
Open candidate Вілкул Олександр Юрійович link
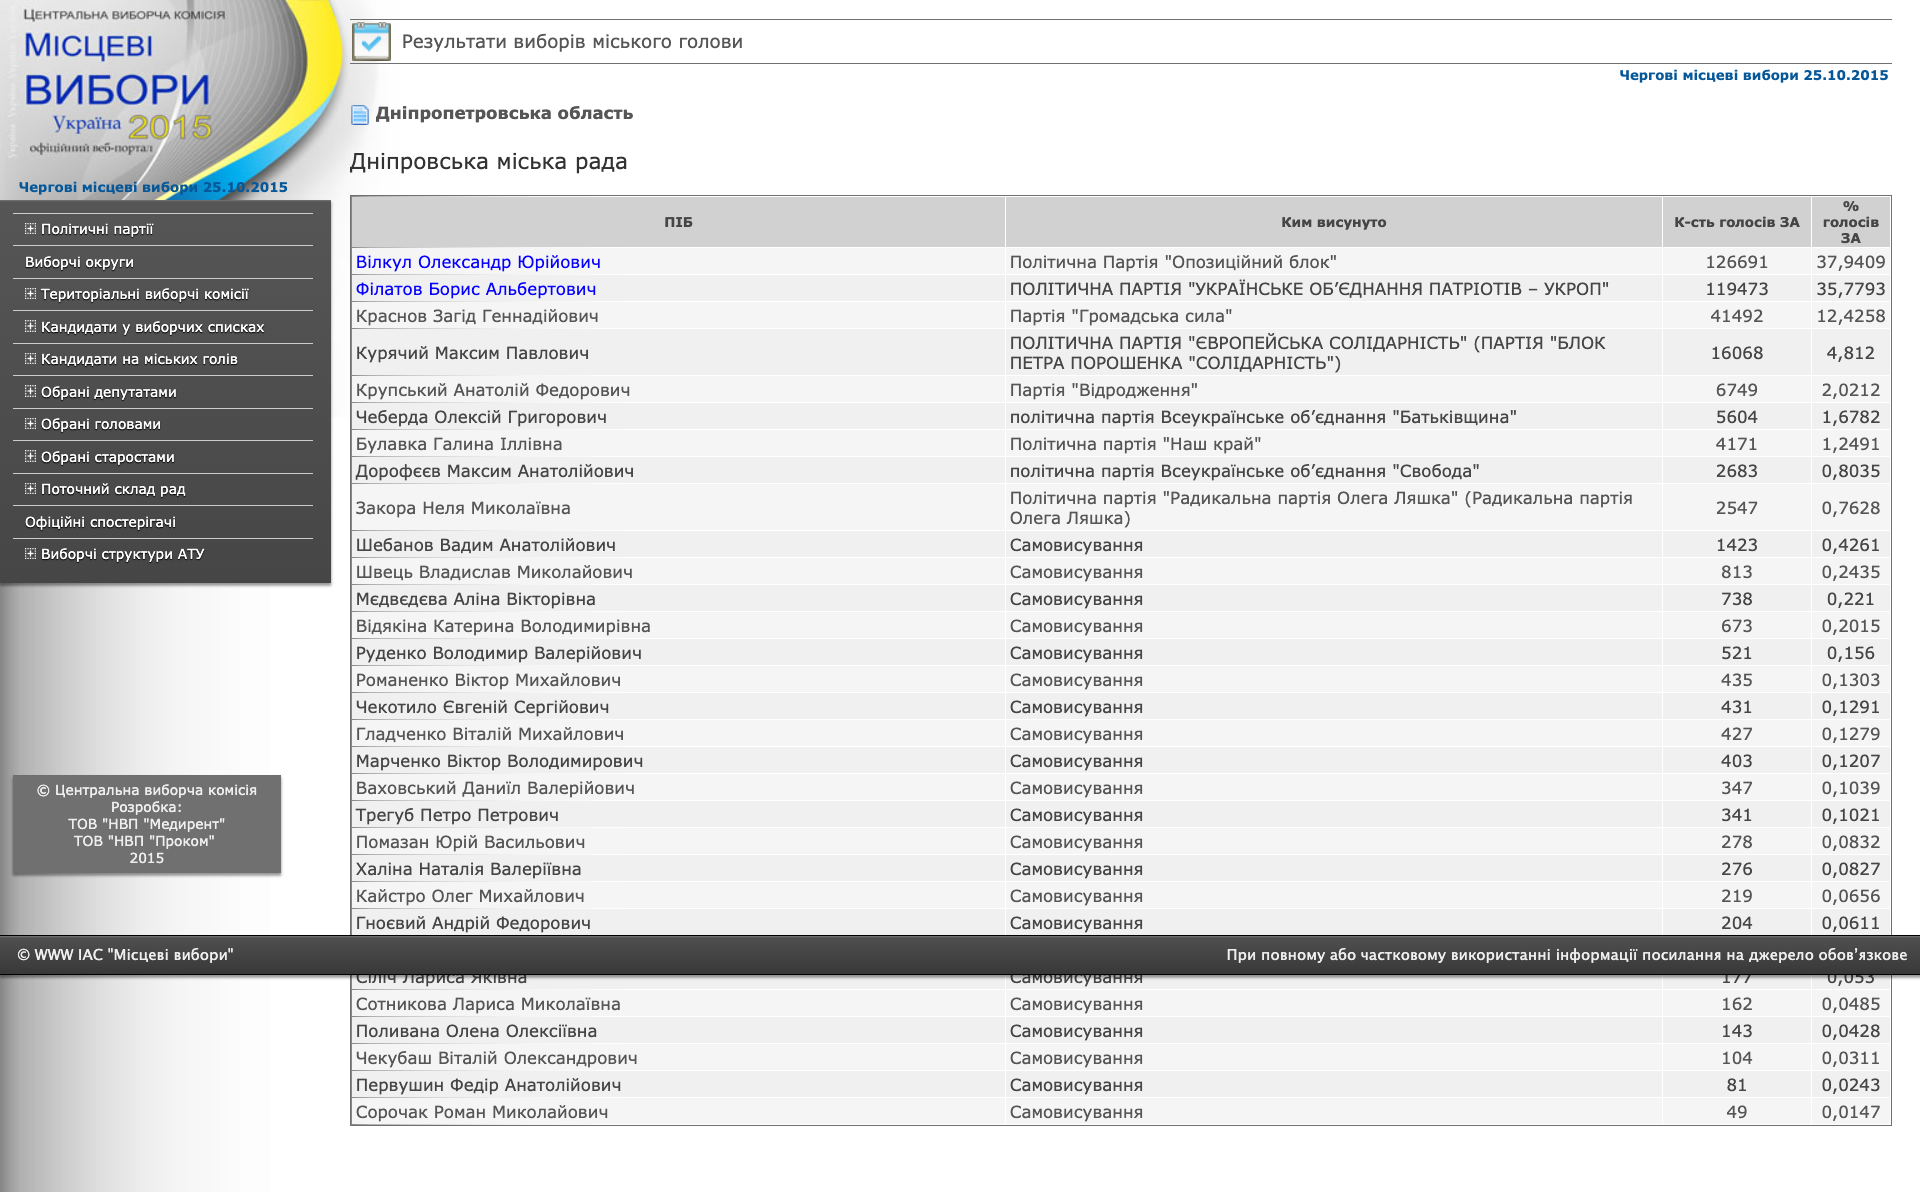pos(478,262)
